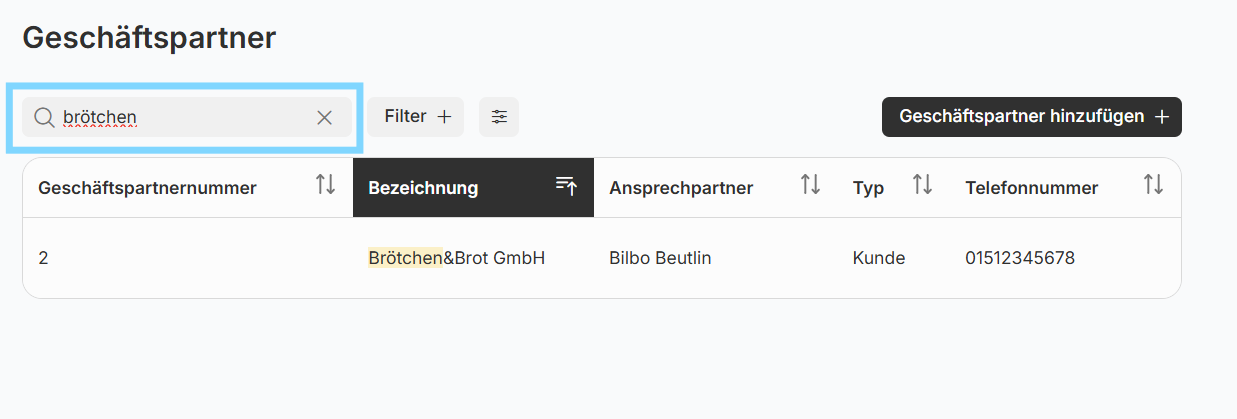Select the Ansprechpartner column header text
This screenshot has width=1237, height=419.
[681, 188]
